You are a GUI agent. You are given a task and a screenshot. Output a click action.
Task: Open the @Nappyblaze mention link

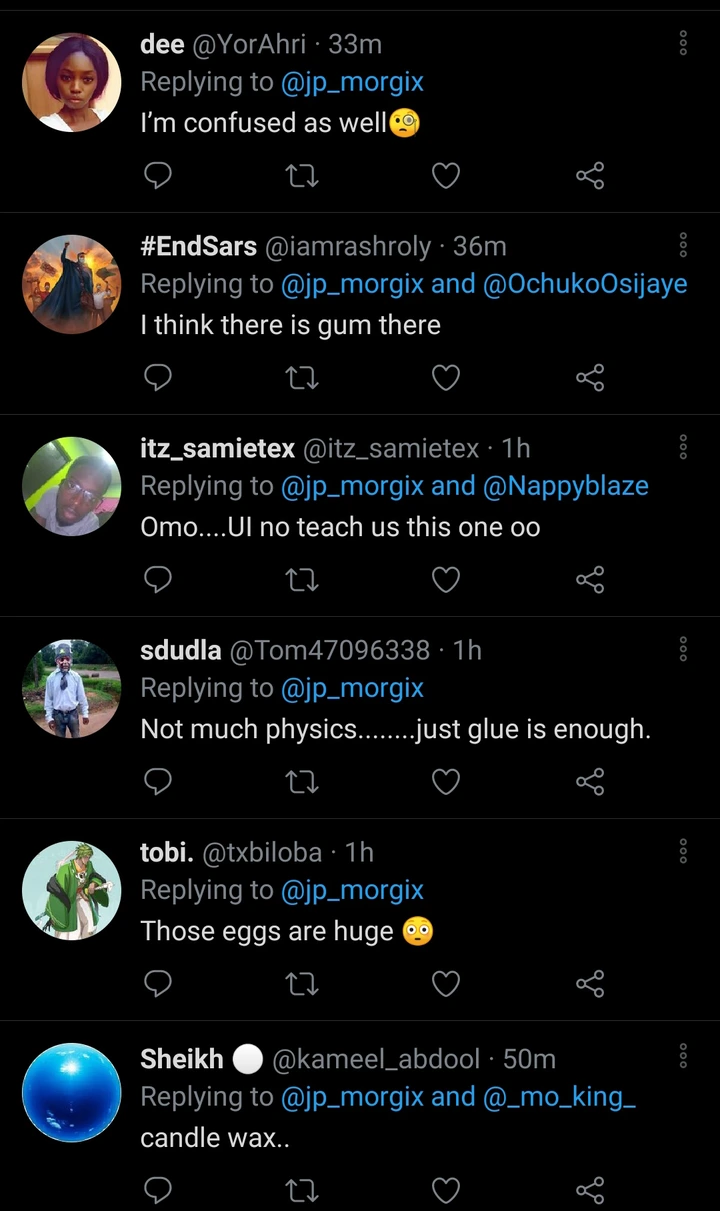coord(566,486)
